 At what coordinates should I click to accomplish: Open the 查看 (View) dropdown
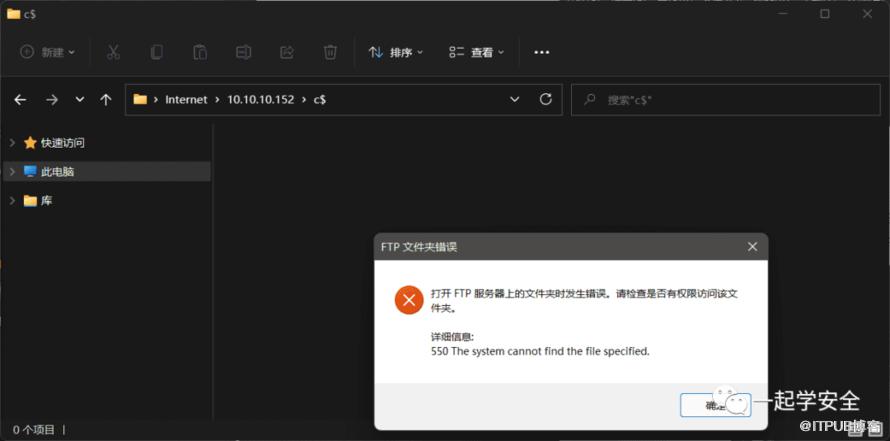pyautogui.click(x=476, y=52)
